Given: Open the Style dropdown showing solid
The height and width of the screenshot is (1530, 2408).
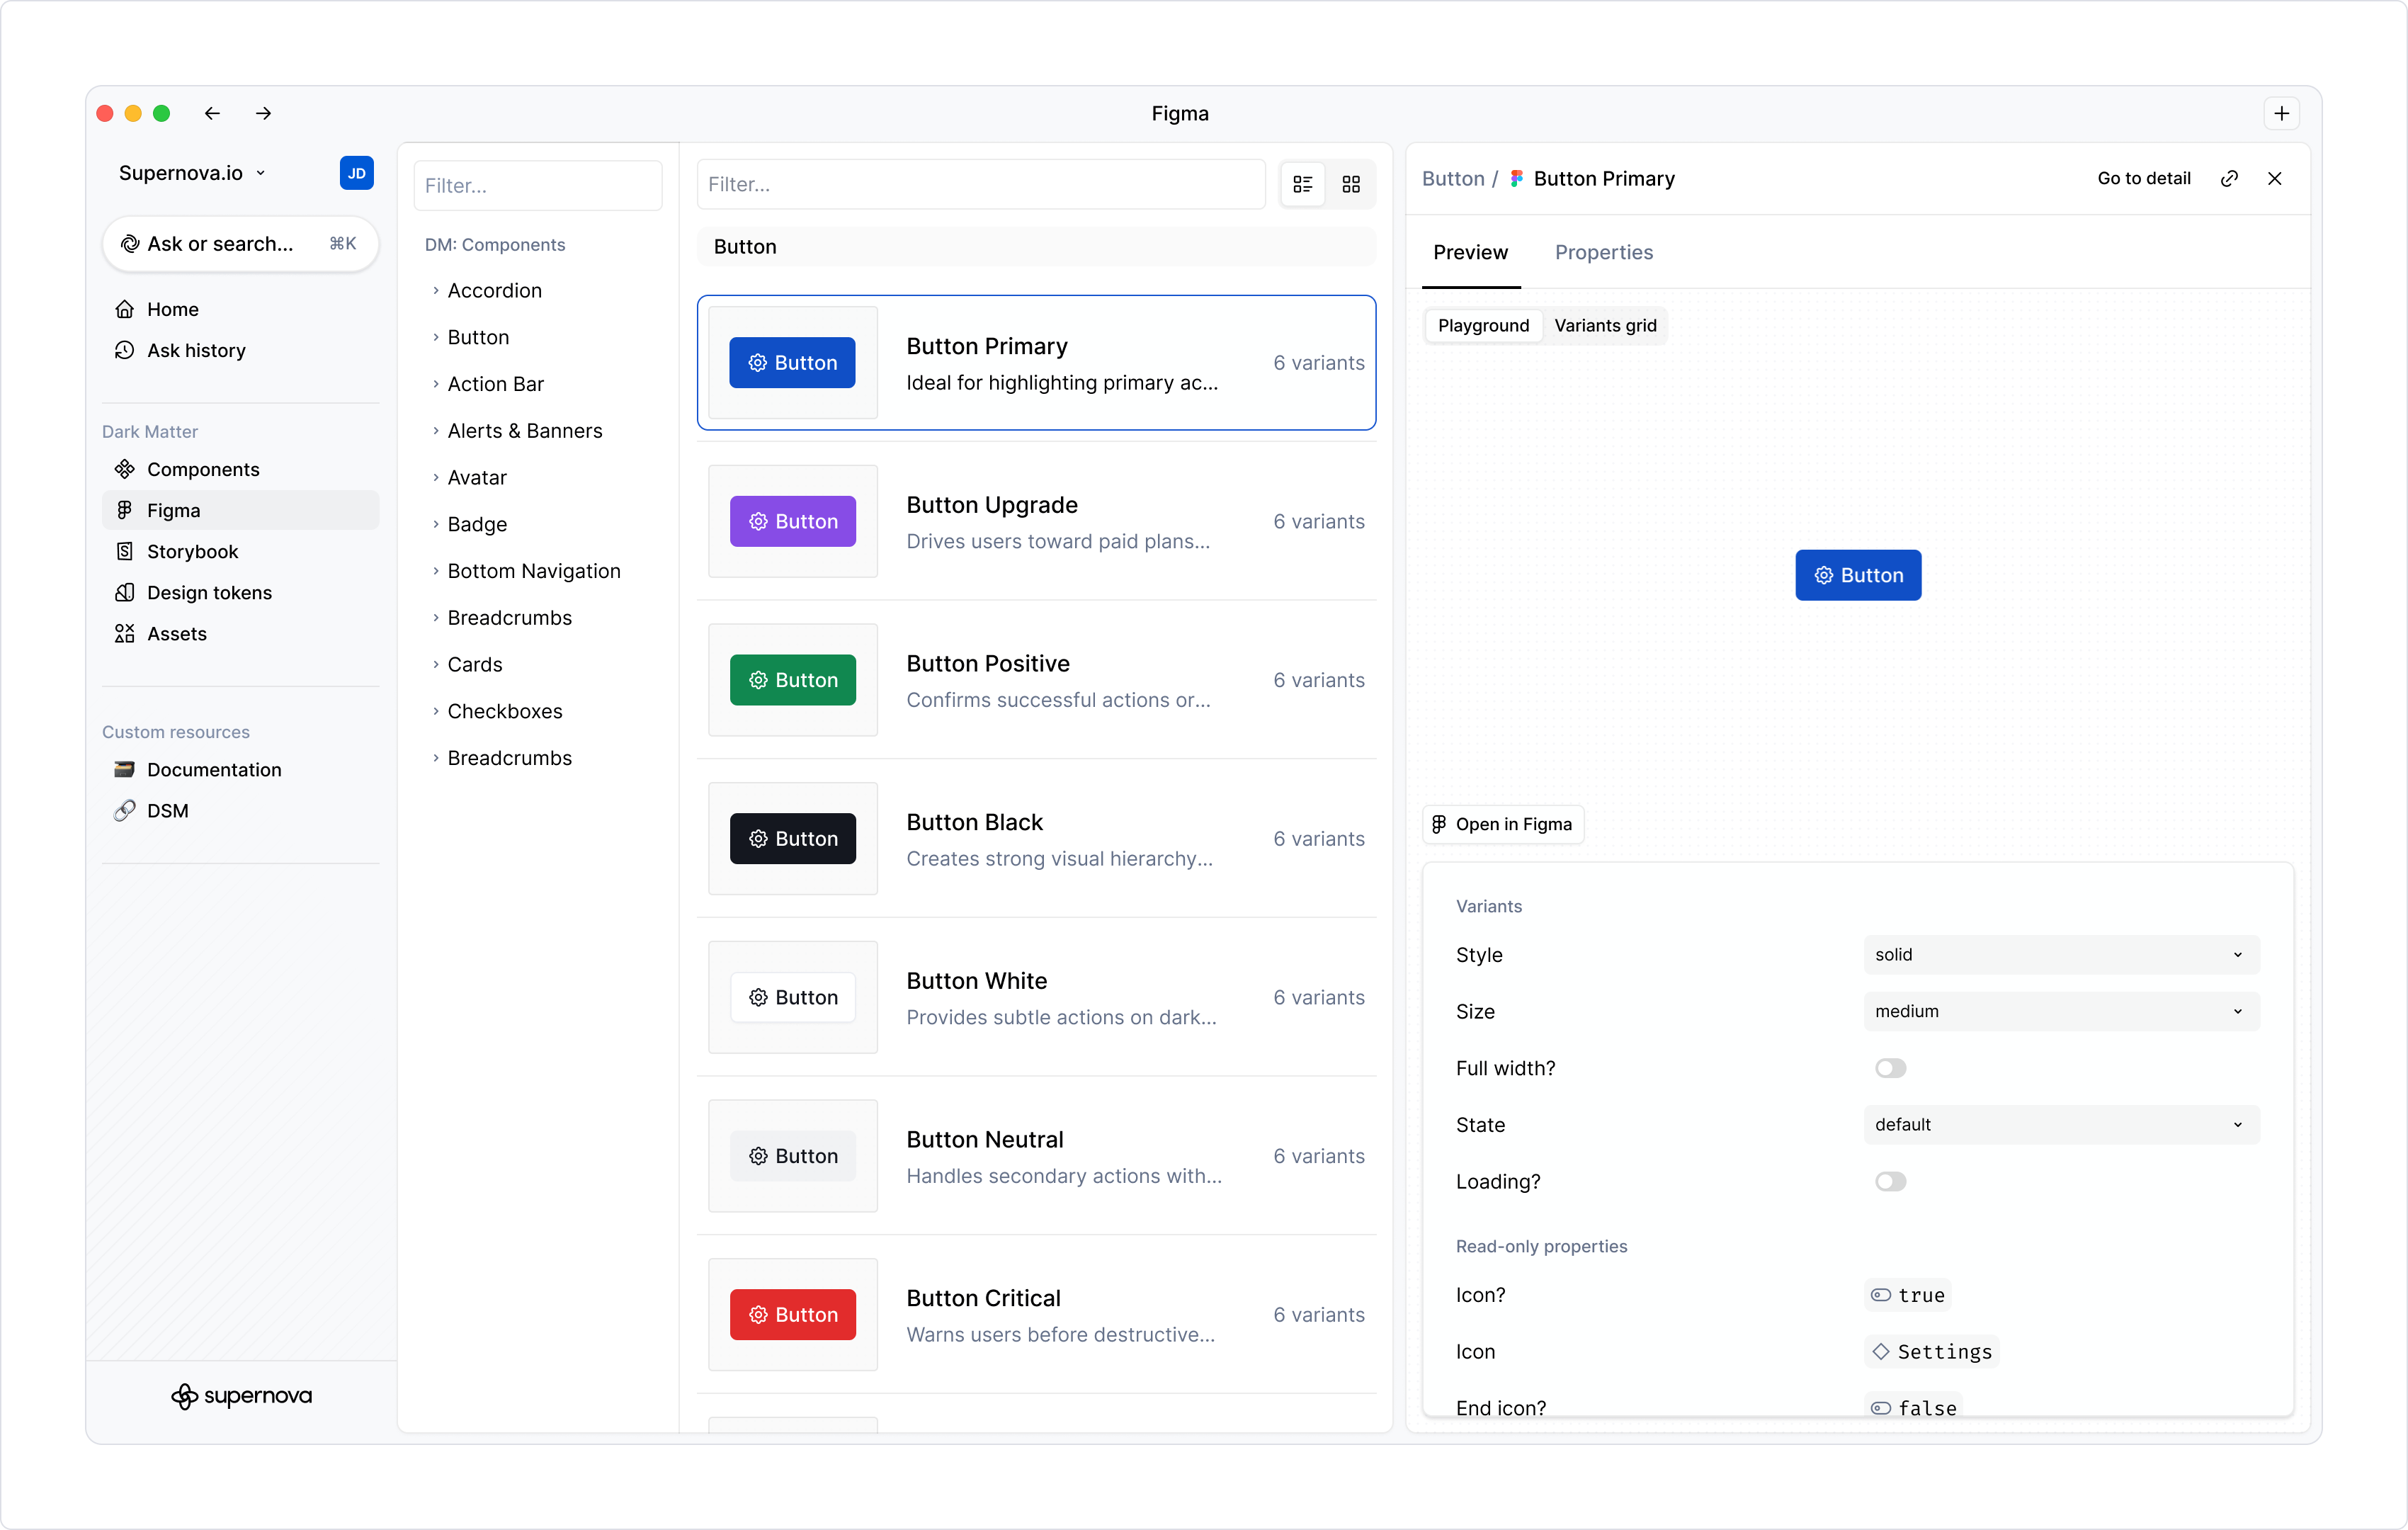Looking at the screenshot, I should pyautogui.click(x=2059, y=954).
